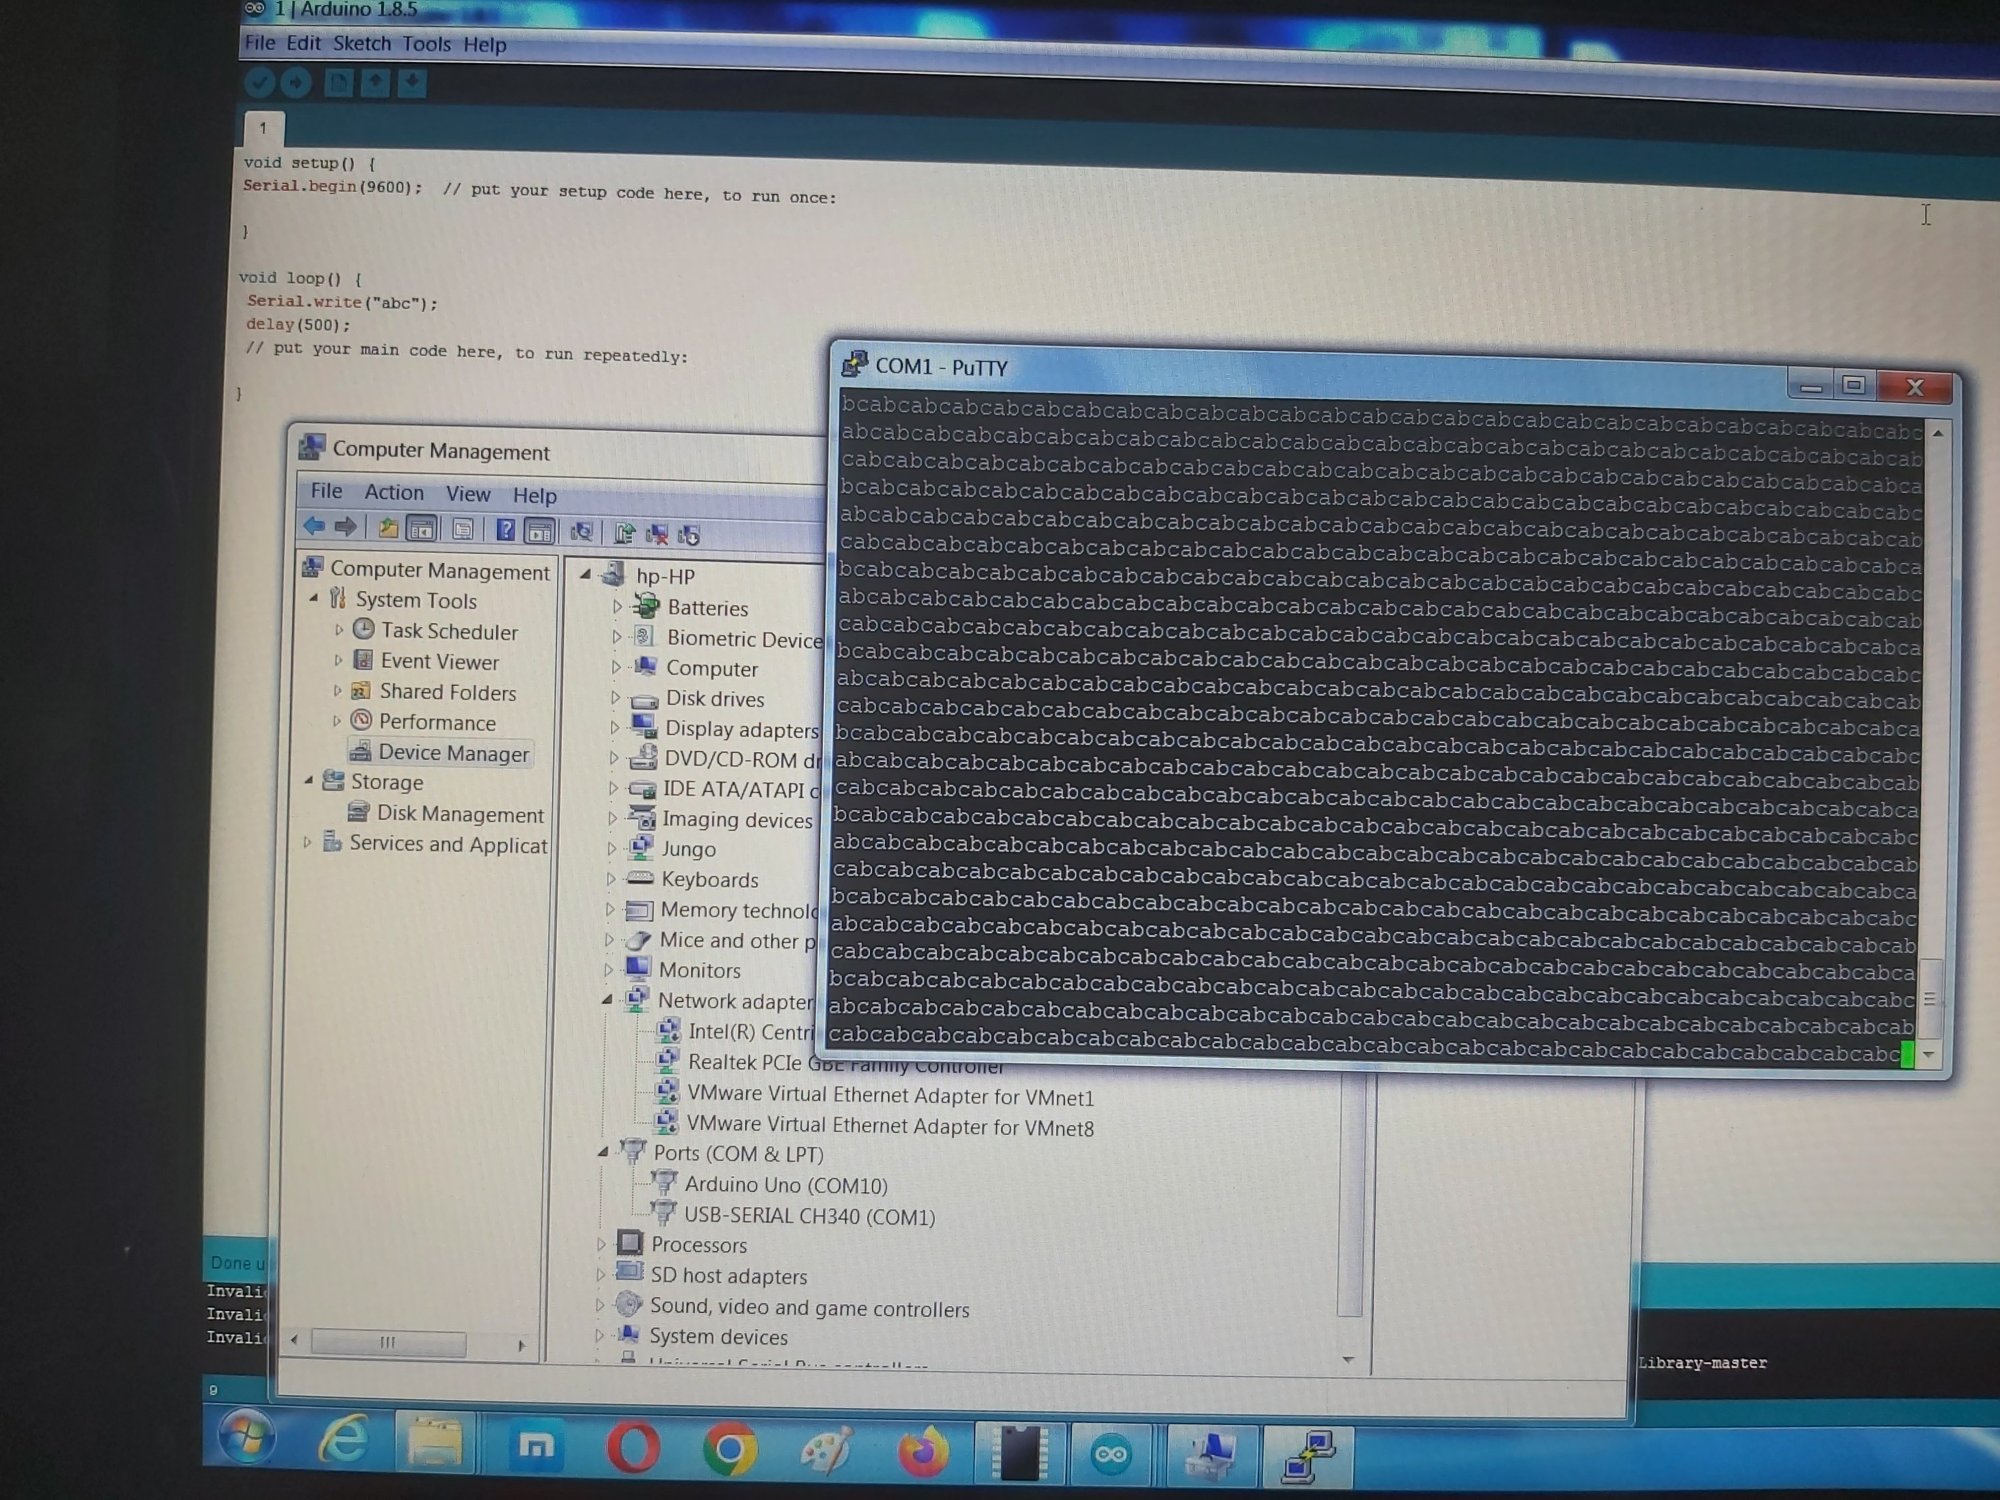Click the PuTTY window title bar icon
Screen dimensions: 2000x1500
click(x=853, y=364)
